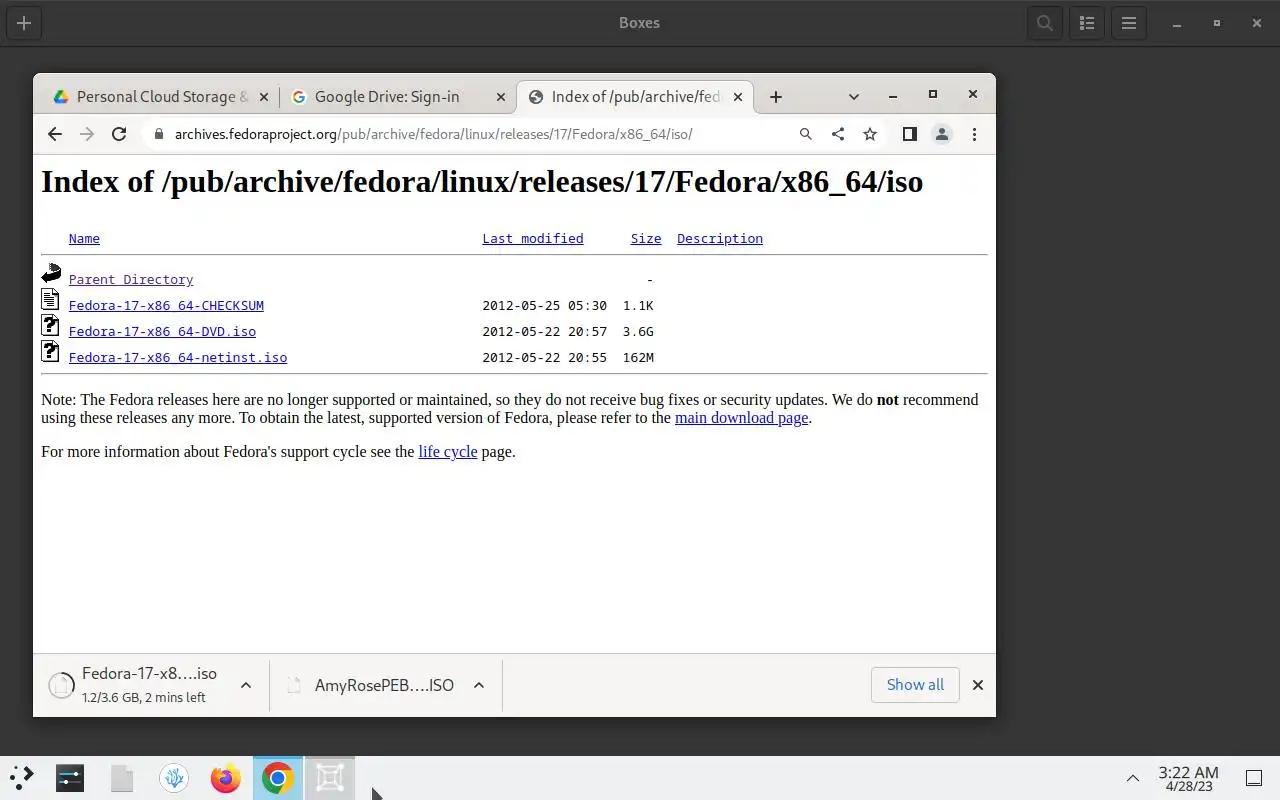Open the KDE application launcher
This screenshot has height=800, width=1280.
pos(21,778)
